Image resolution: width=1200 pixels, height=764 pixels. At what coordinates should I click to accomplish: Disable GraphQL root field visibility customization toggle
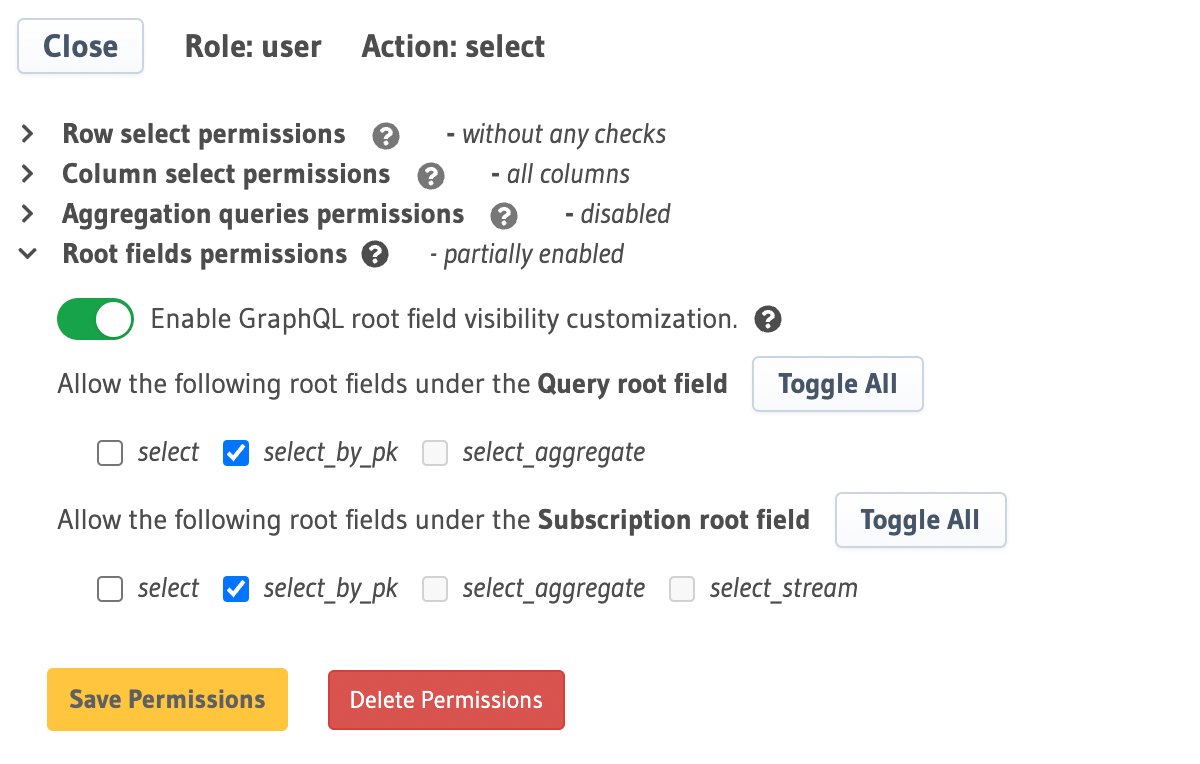(x=95, y=319)
